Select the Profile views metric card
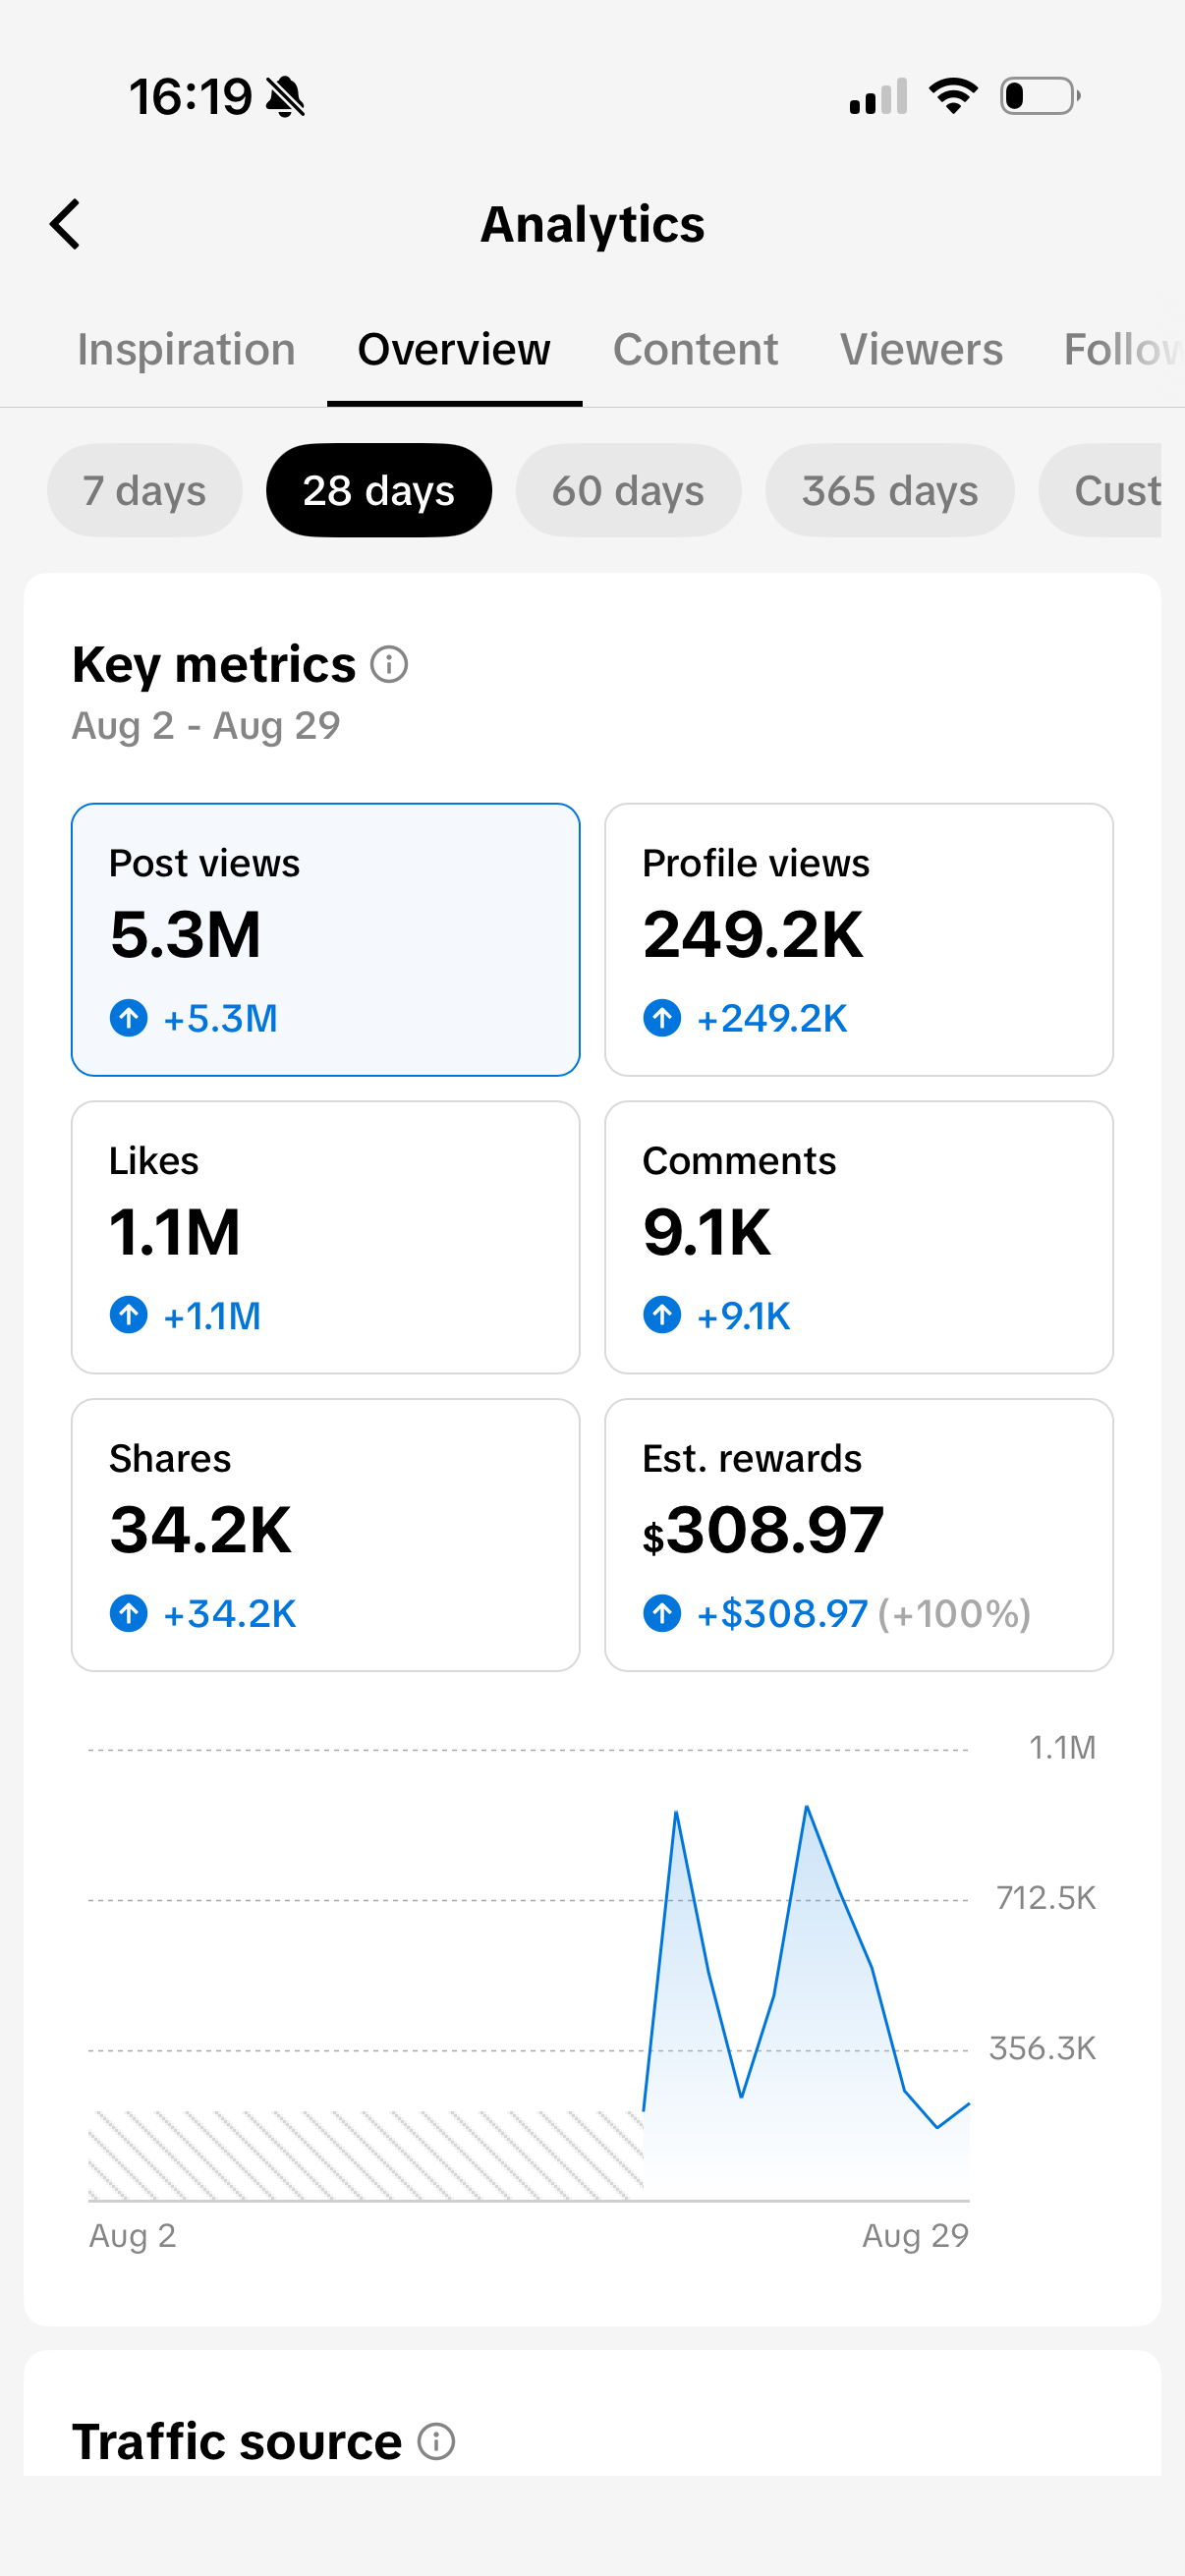The width and height of the screenshot is (1185, 2576). pos(858,939)
